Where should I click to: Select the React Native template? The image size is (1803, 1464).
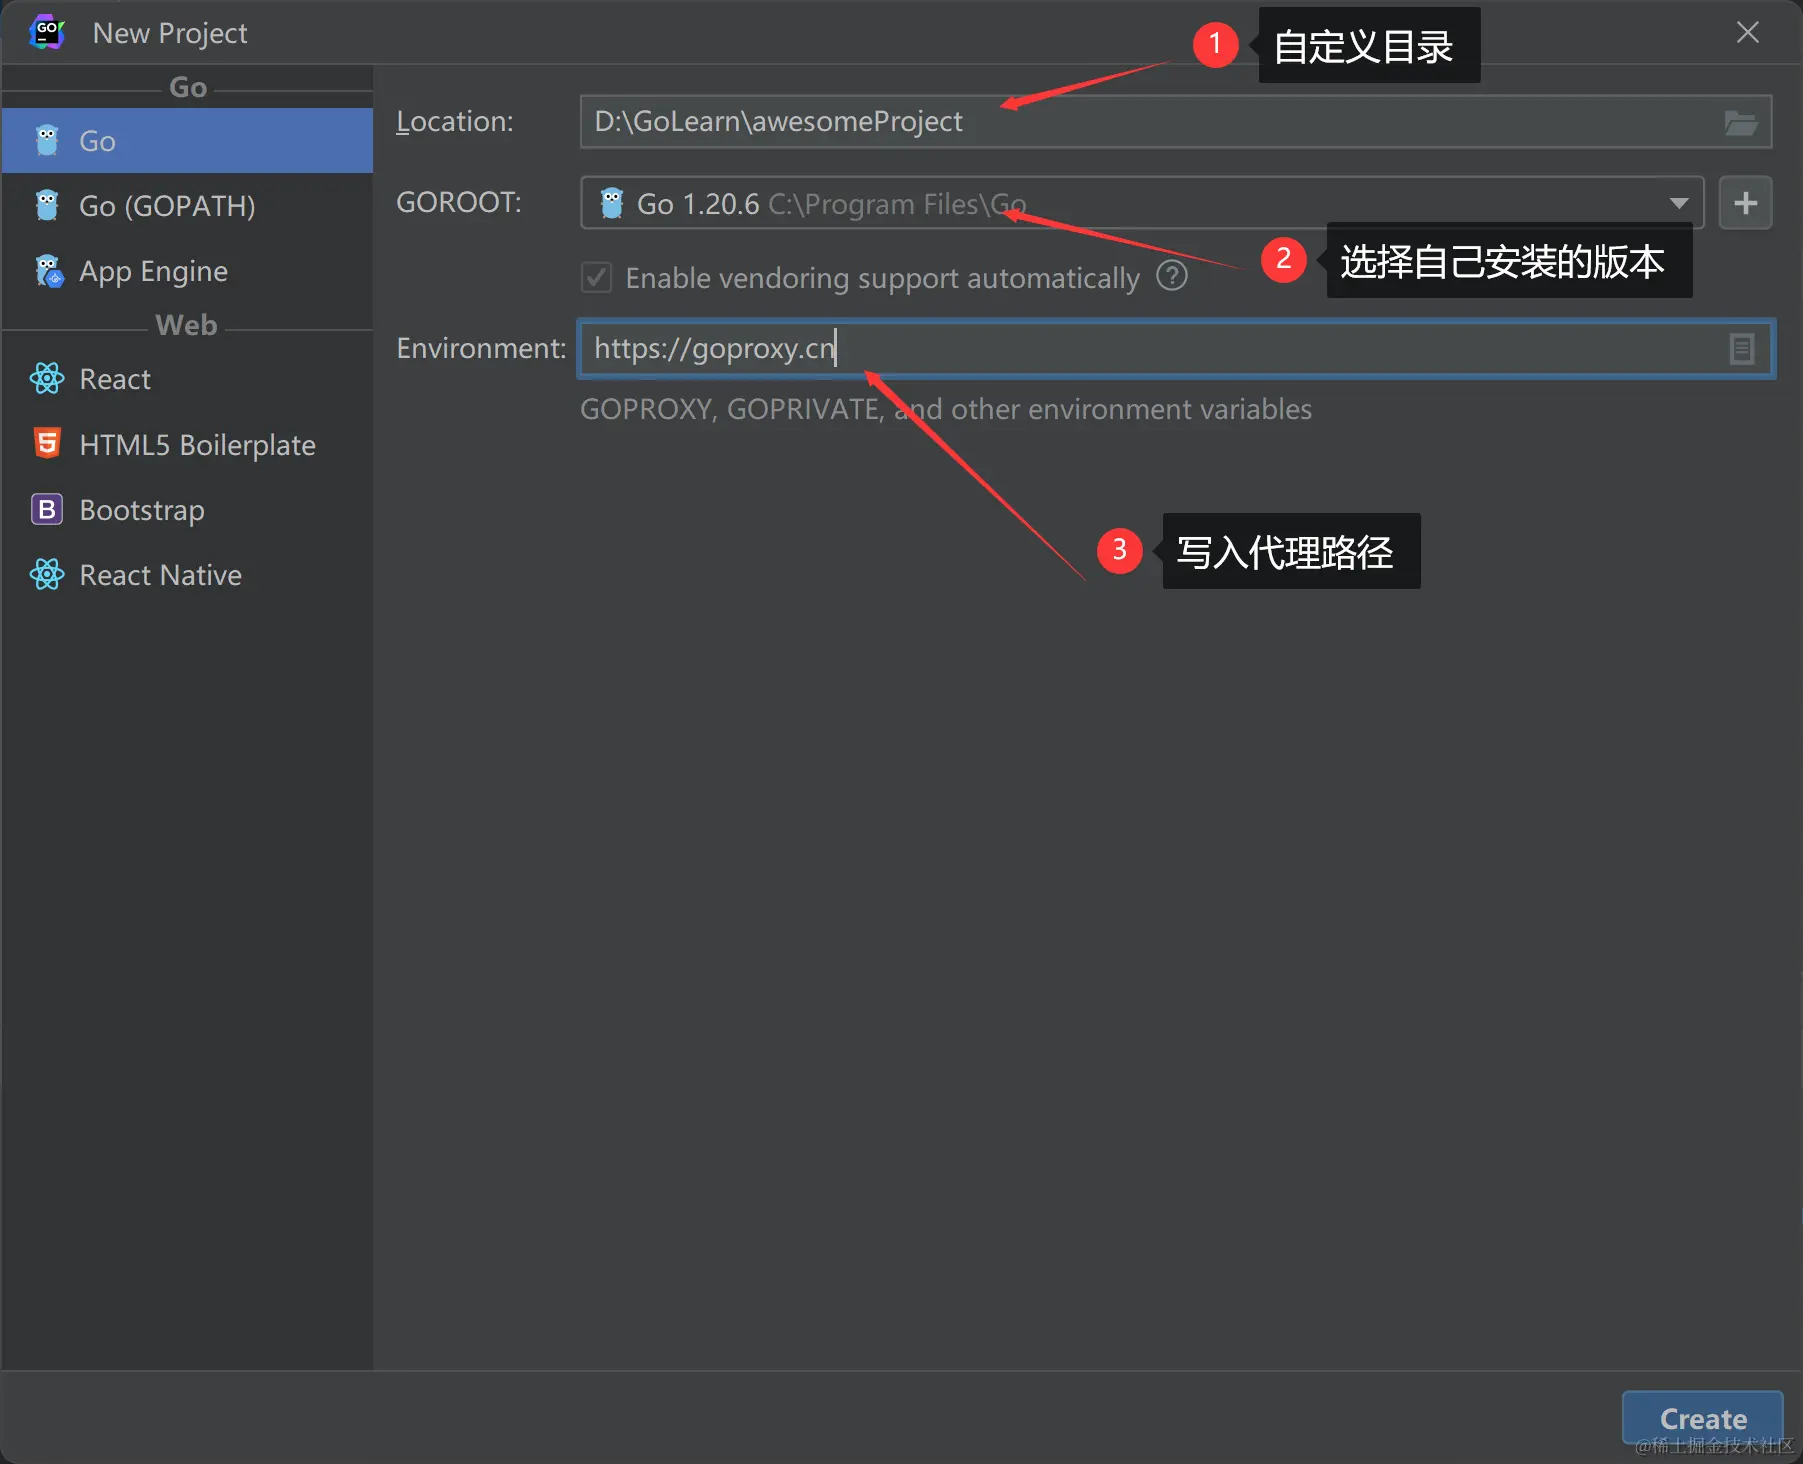click(187, 575)
